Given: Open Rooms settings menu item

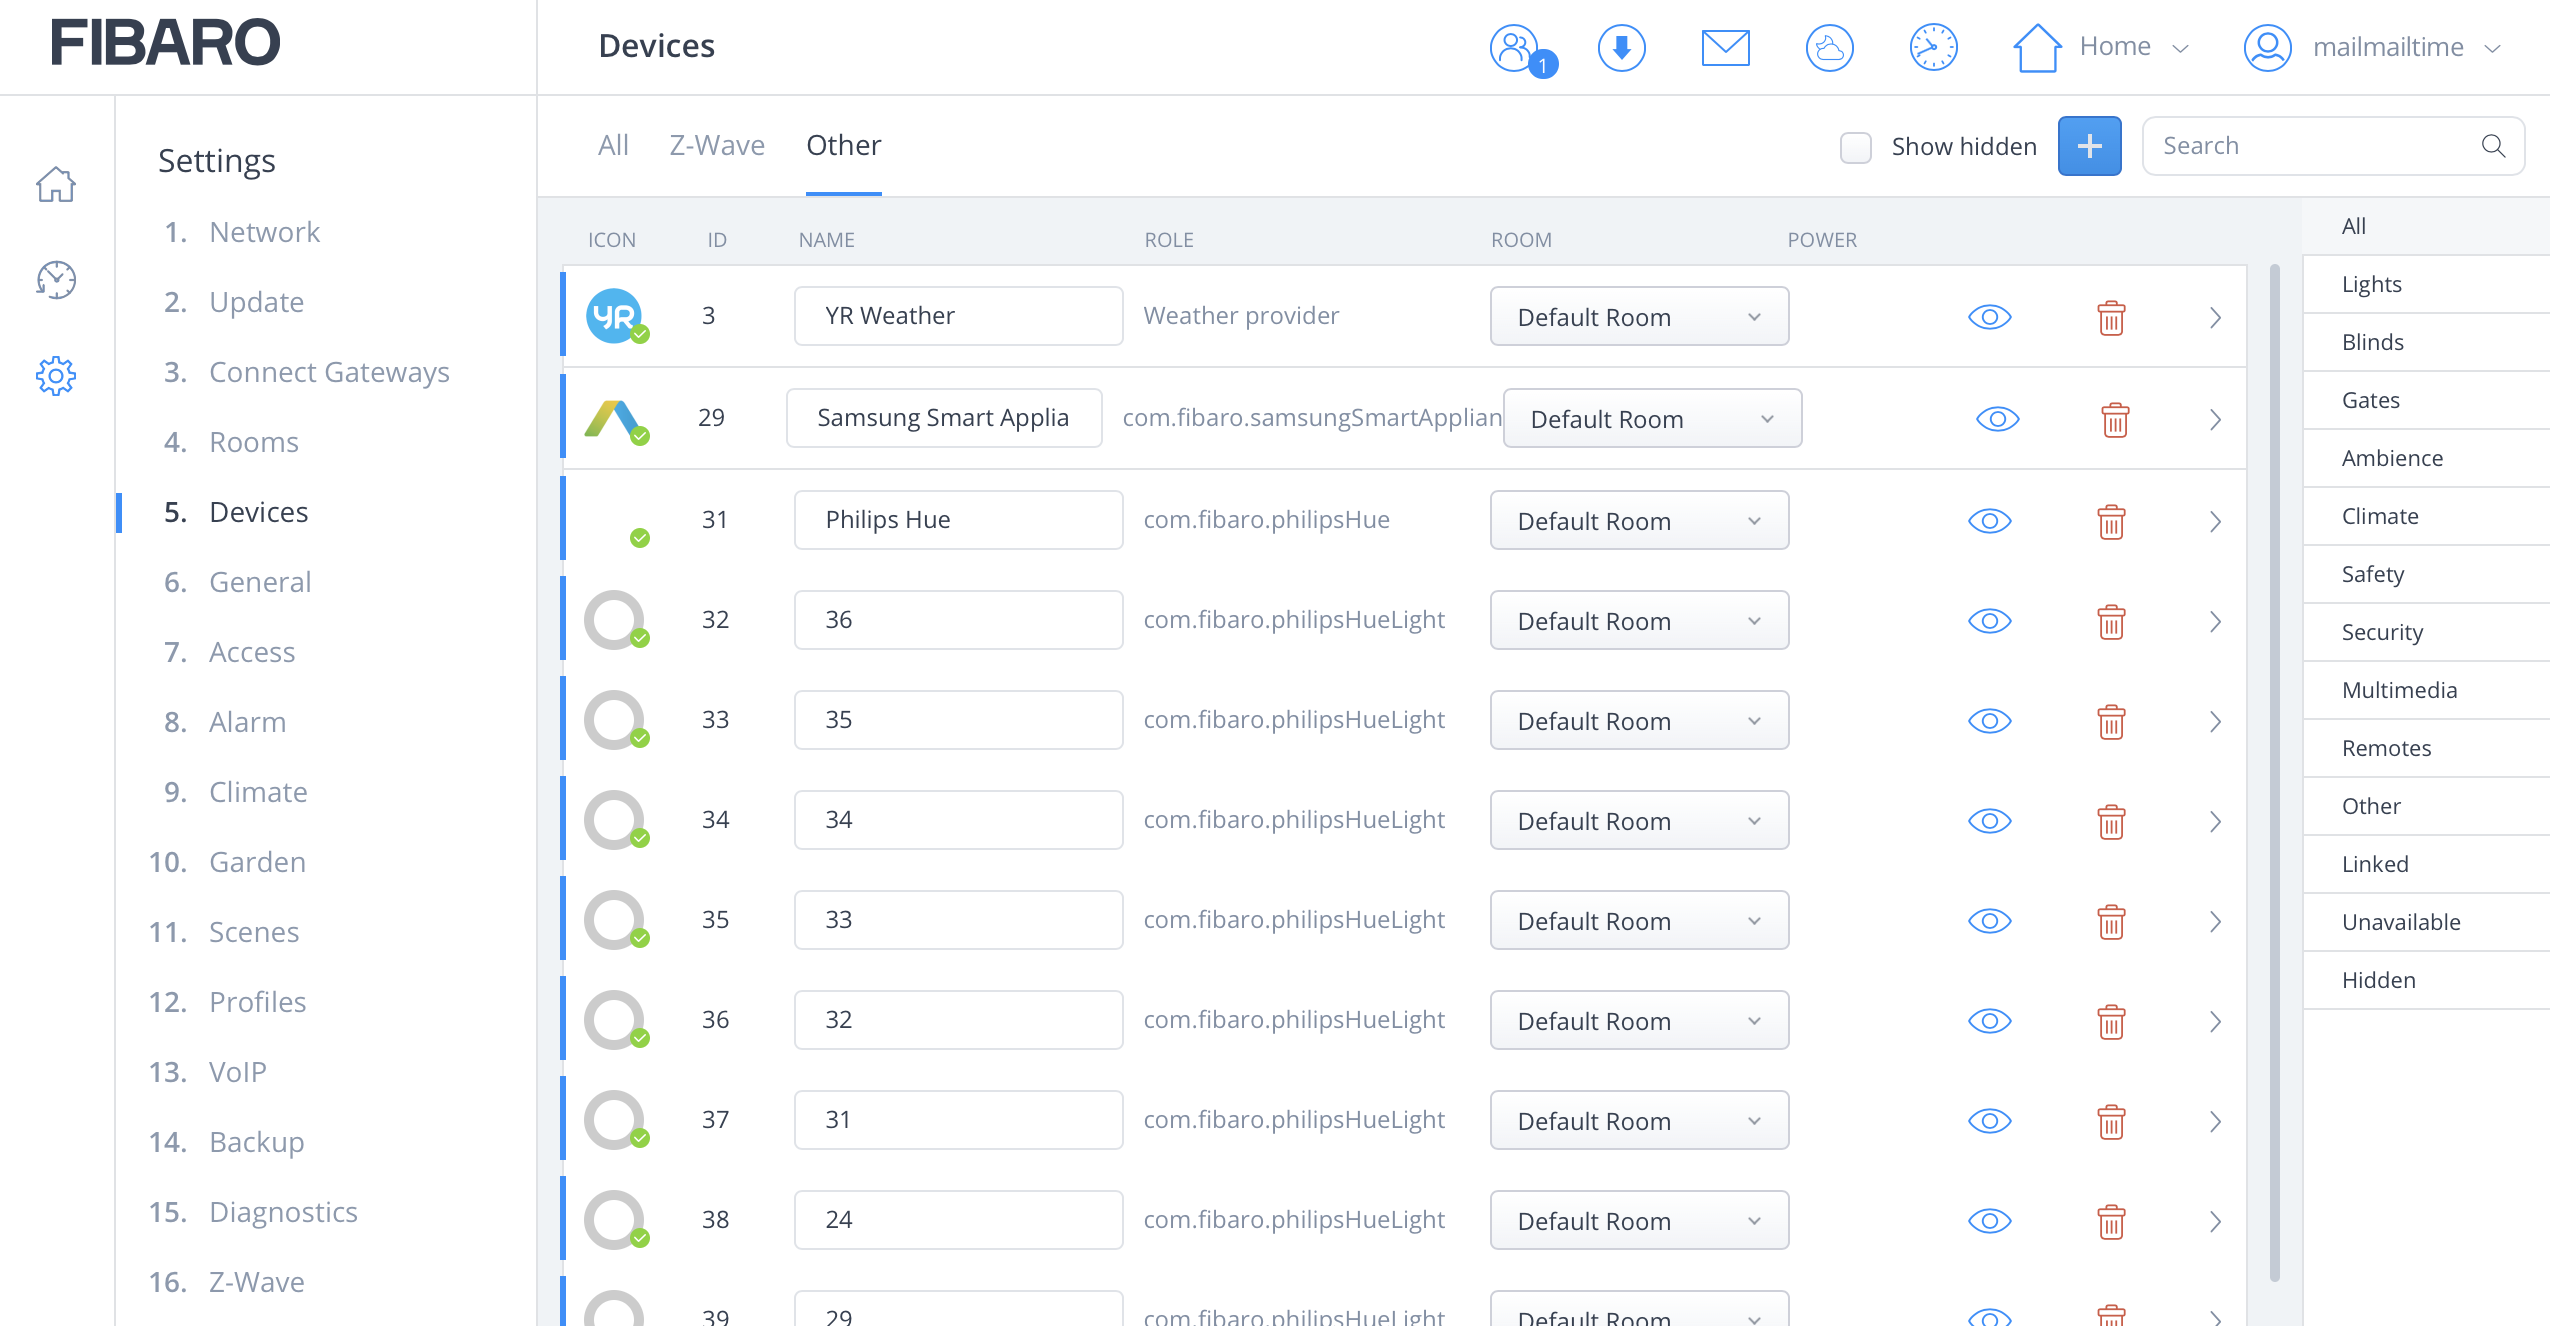Looking at the screenshot, I should point(254,442).
